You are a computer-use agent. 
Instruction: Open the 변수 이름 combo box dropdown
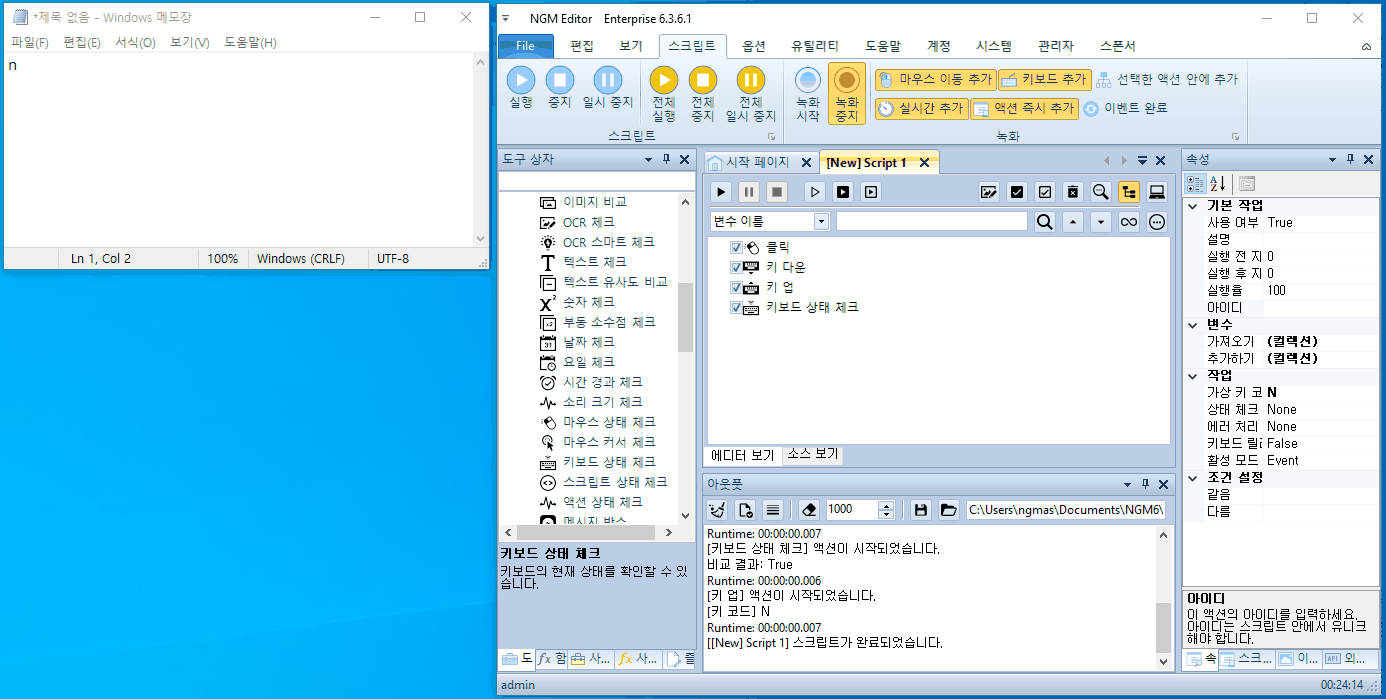click(822, 222)
